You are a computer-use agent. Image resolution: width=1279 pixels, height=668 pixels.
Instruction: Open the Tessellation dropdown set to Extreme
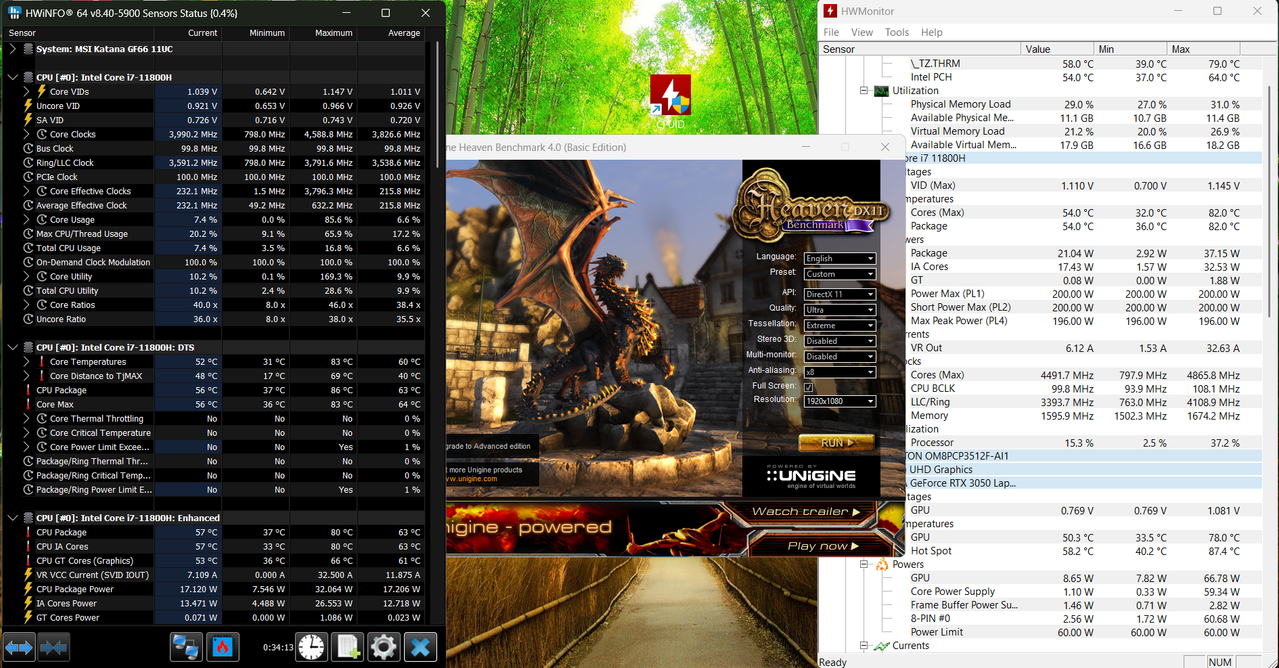(839, 325)
